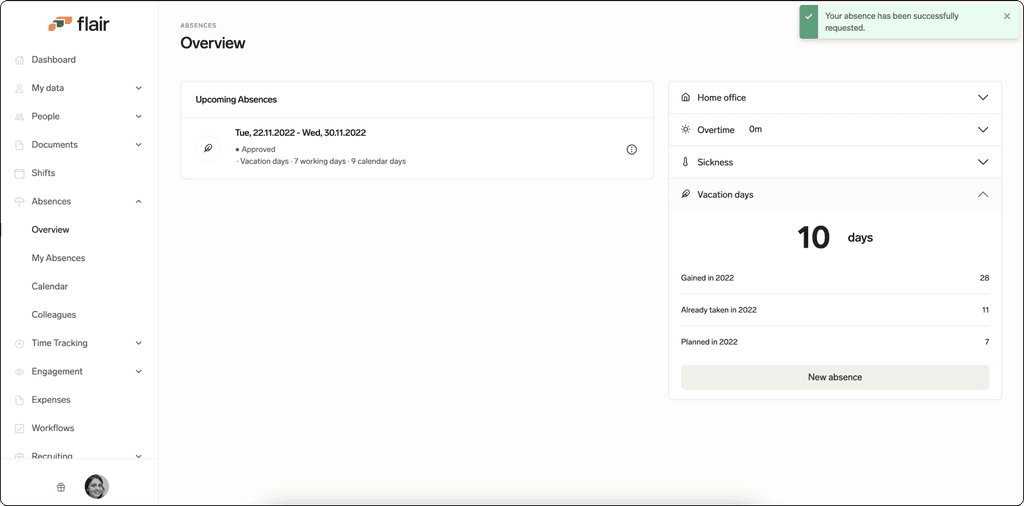The image size is (1024, 506).
Task: Click the Workflows checkbox icon in the sidebar
Action: 19,429
